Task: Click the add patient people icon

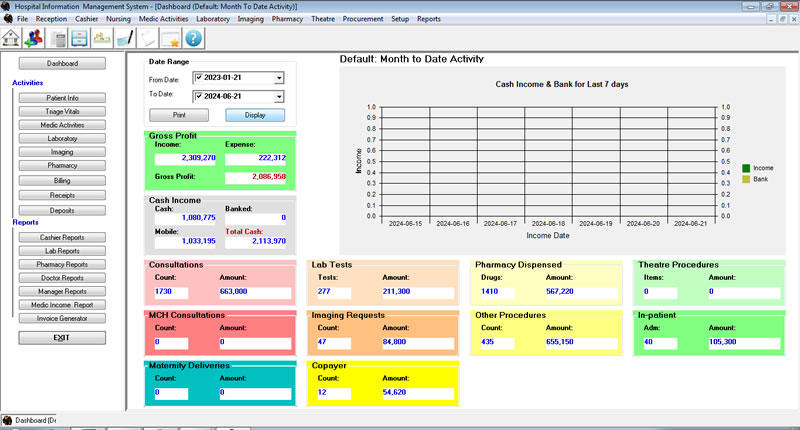Action: point(36,38)
